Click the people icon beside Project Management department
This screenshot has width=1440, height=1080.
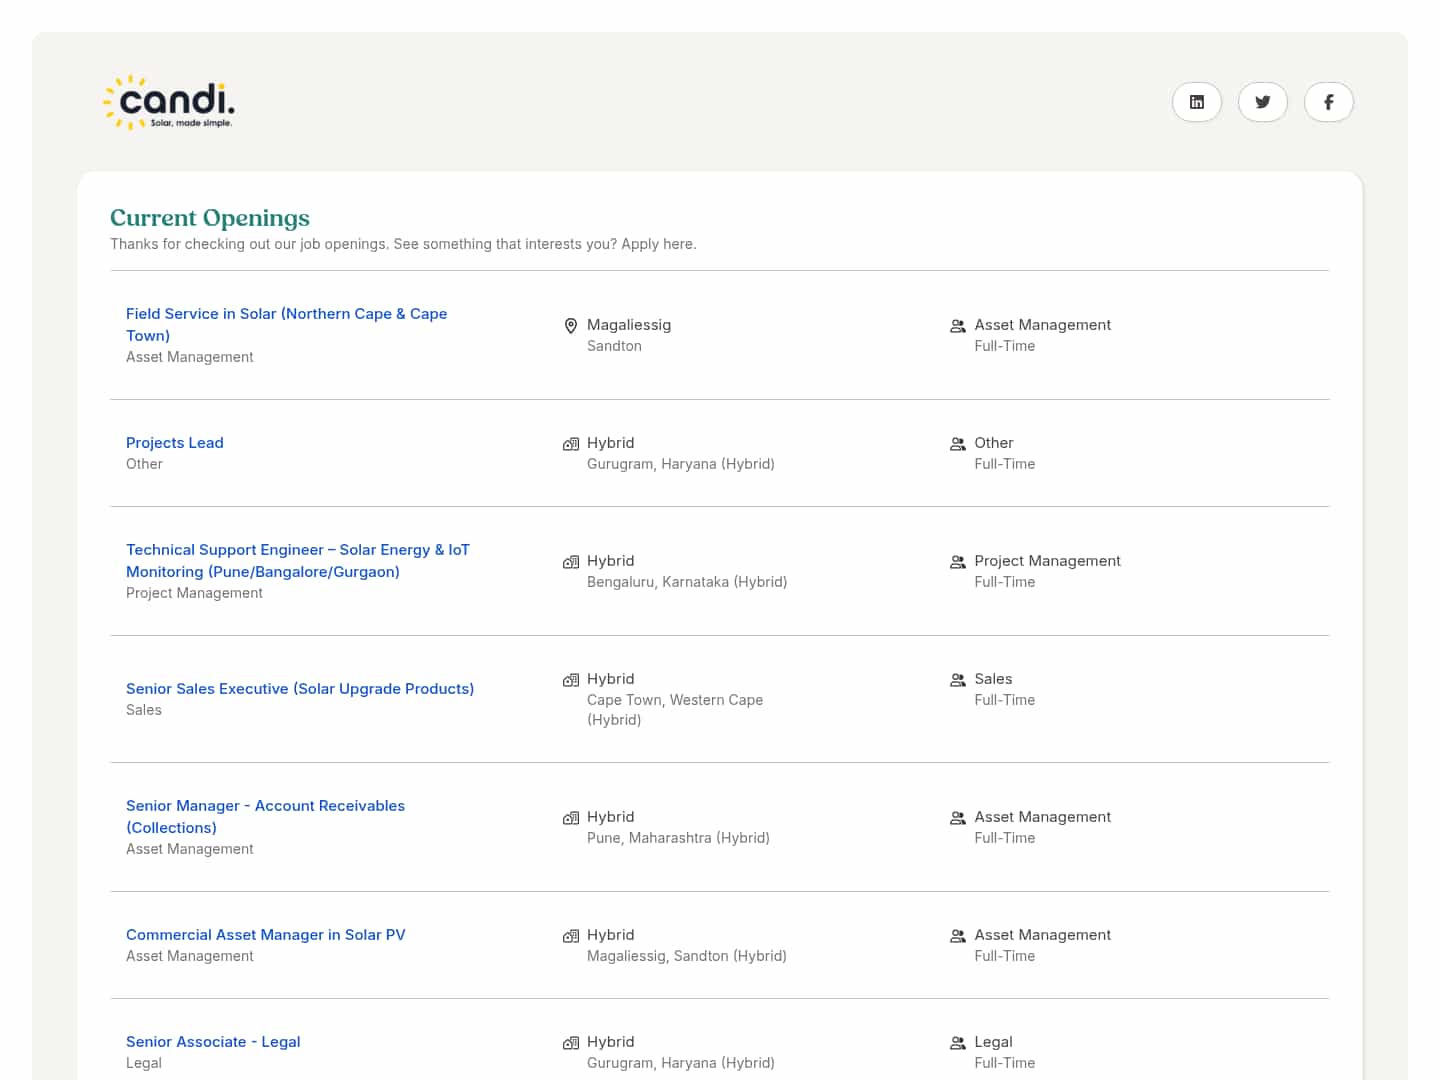[x=957, y=562]
